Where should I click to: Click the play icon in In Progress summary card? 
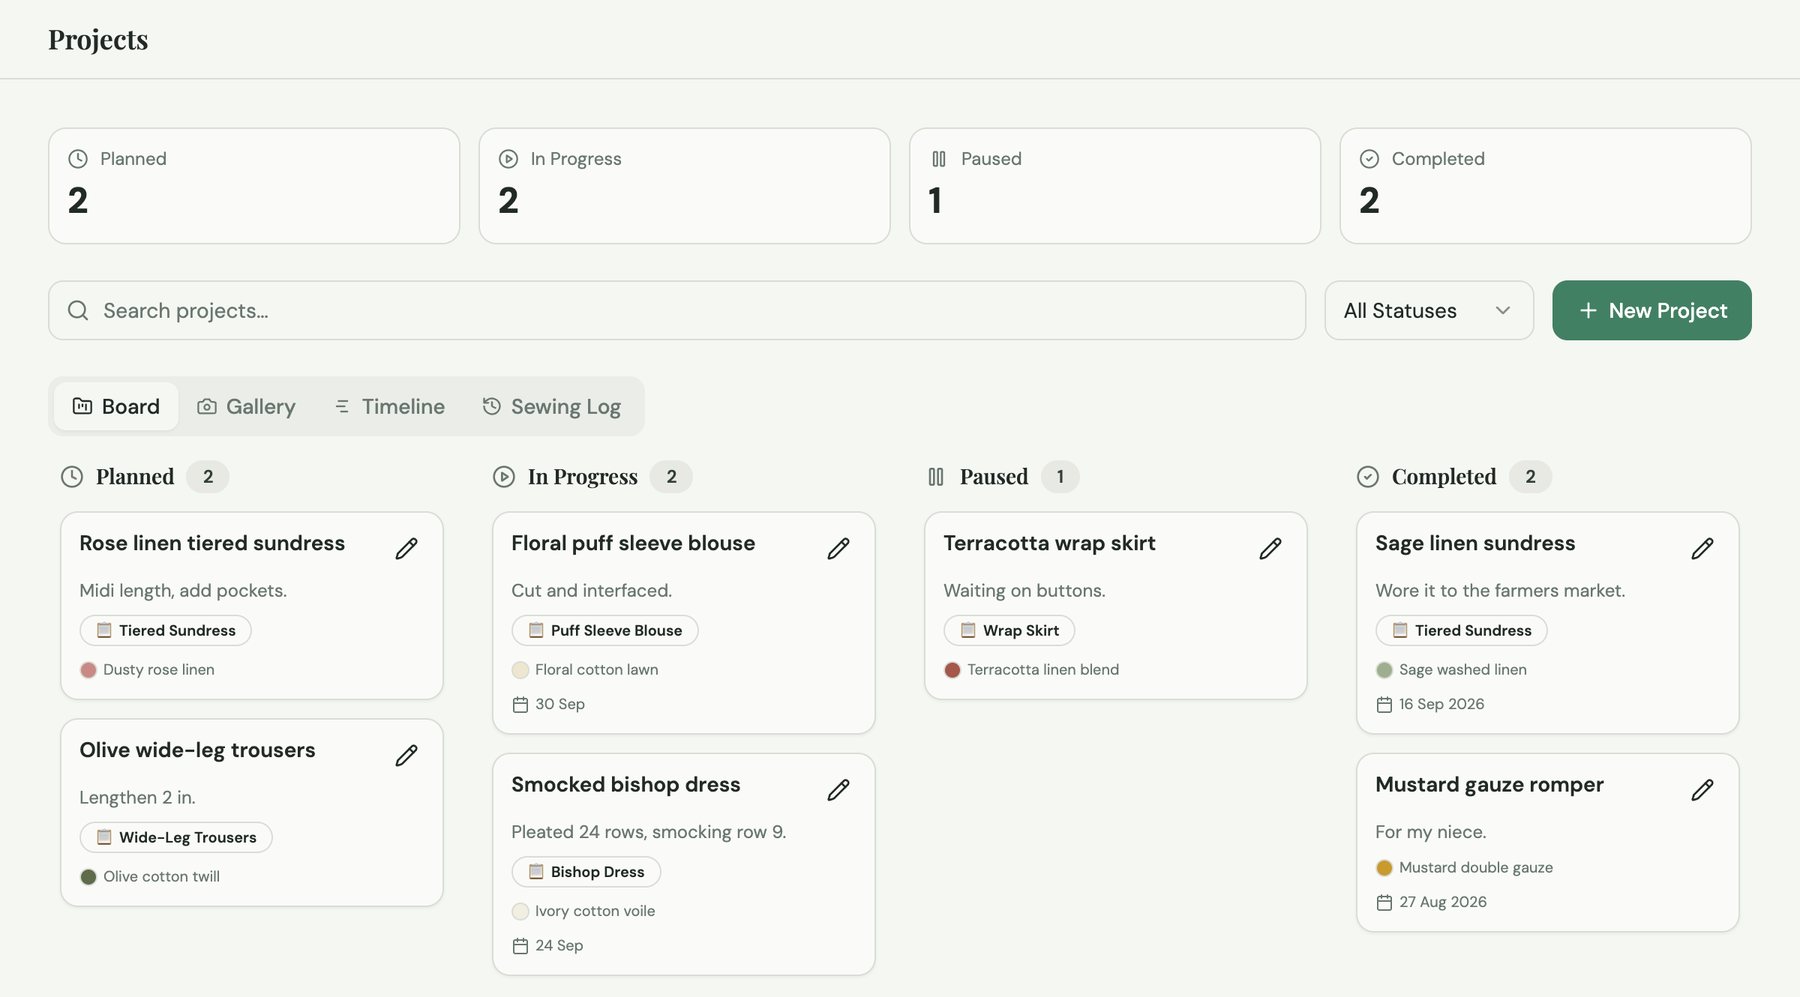click(x=508, y=159)
